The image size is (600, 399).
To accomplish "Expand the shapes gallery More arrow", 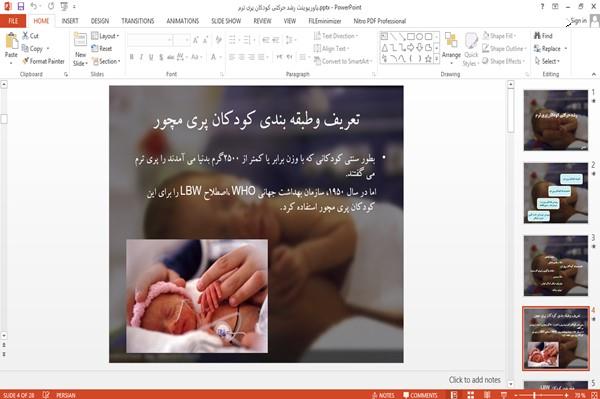I will coord(436,59).
